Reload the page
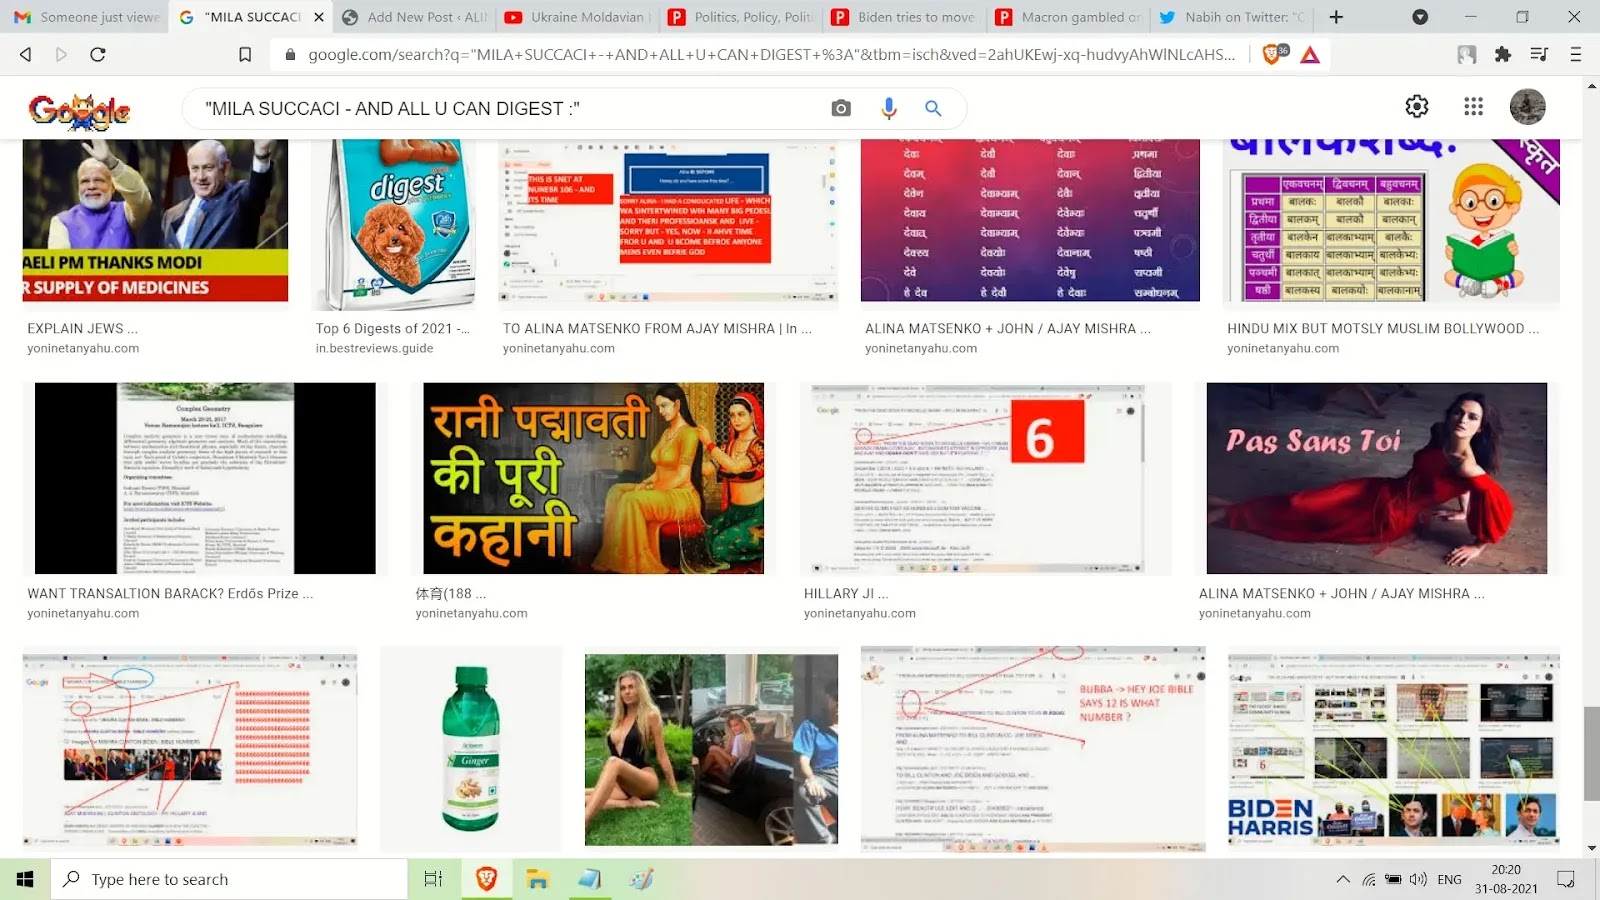The height and width of the screenshot is (900, 1600). (98, 54)
